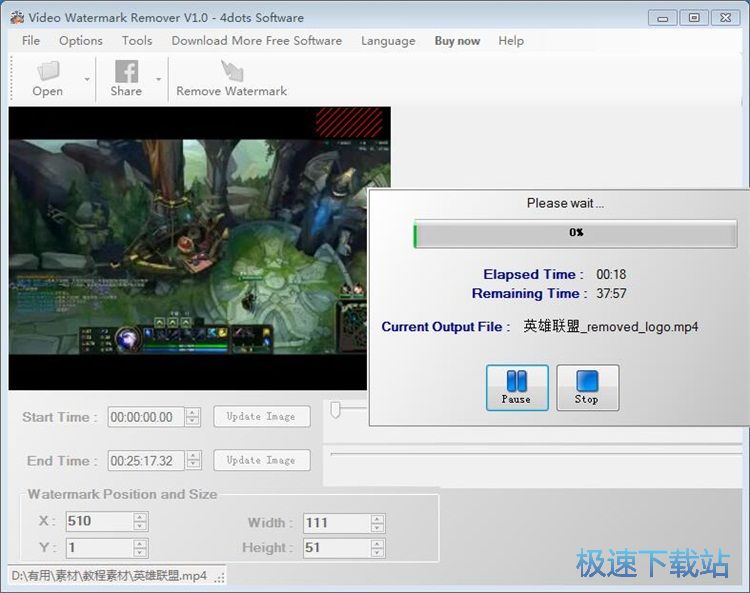Click the Elapsed Time value 00:18
Image resolution: width=750 pixels, height=593 pixels.
(611, 275)
